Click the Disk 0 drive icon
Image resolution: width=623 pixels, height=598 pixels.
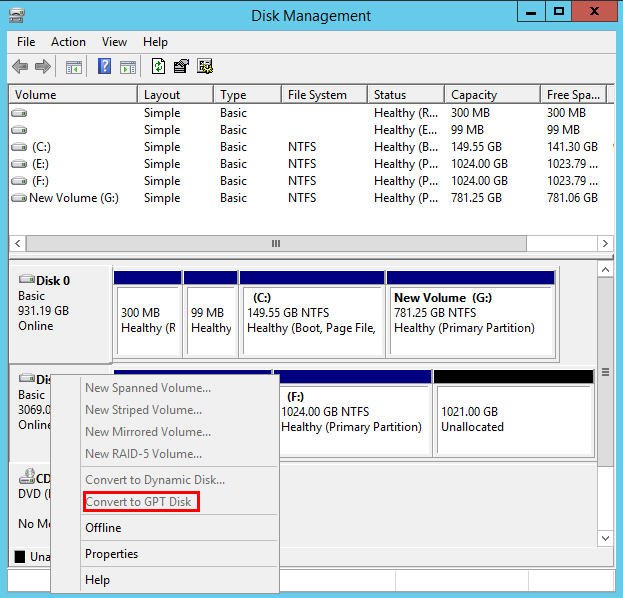click(x=27, y=279)
